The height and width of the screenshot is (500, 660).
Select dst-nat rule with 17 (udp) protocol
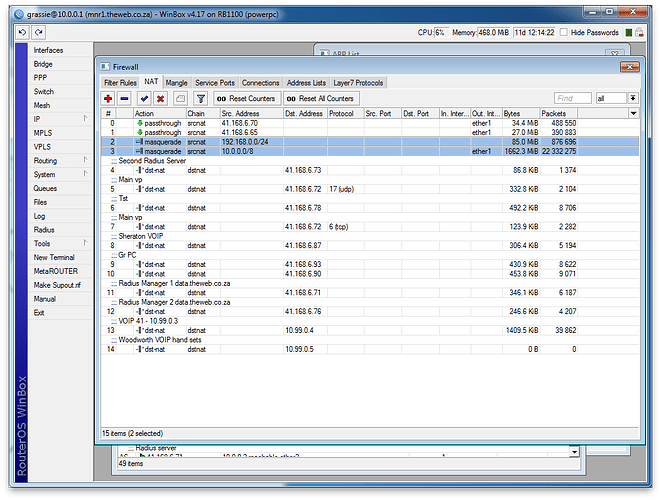tap(370, 189)
